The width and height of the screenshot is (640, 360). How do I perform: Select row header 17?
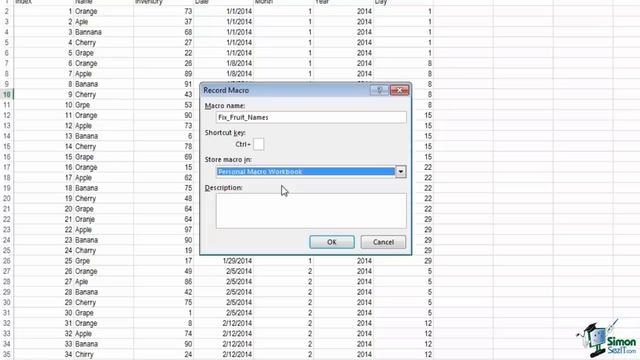[x=7, y=167]
